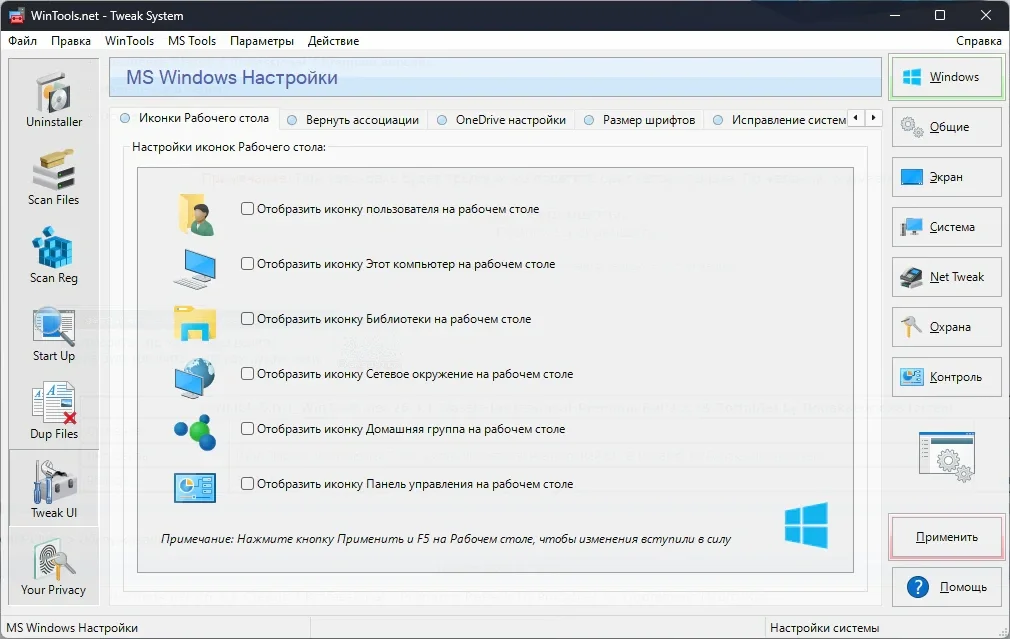Switch to the Вернуть ассоциации tab
The image size is (1010, 639).
(x=362, y=120)
